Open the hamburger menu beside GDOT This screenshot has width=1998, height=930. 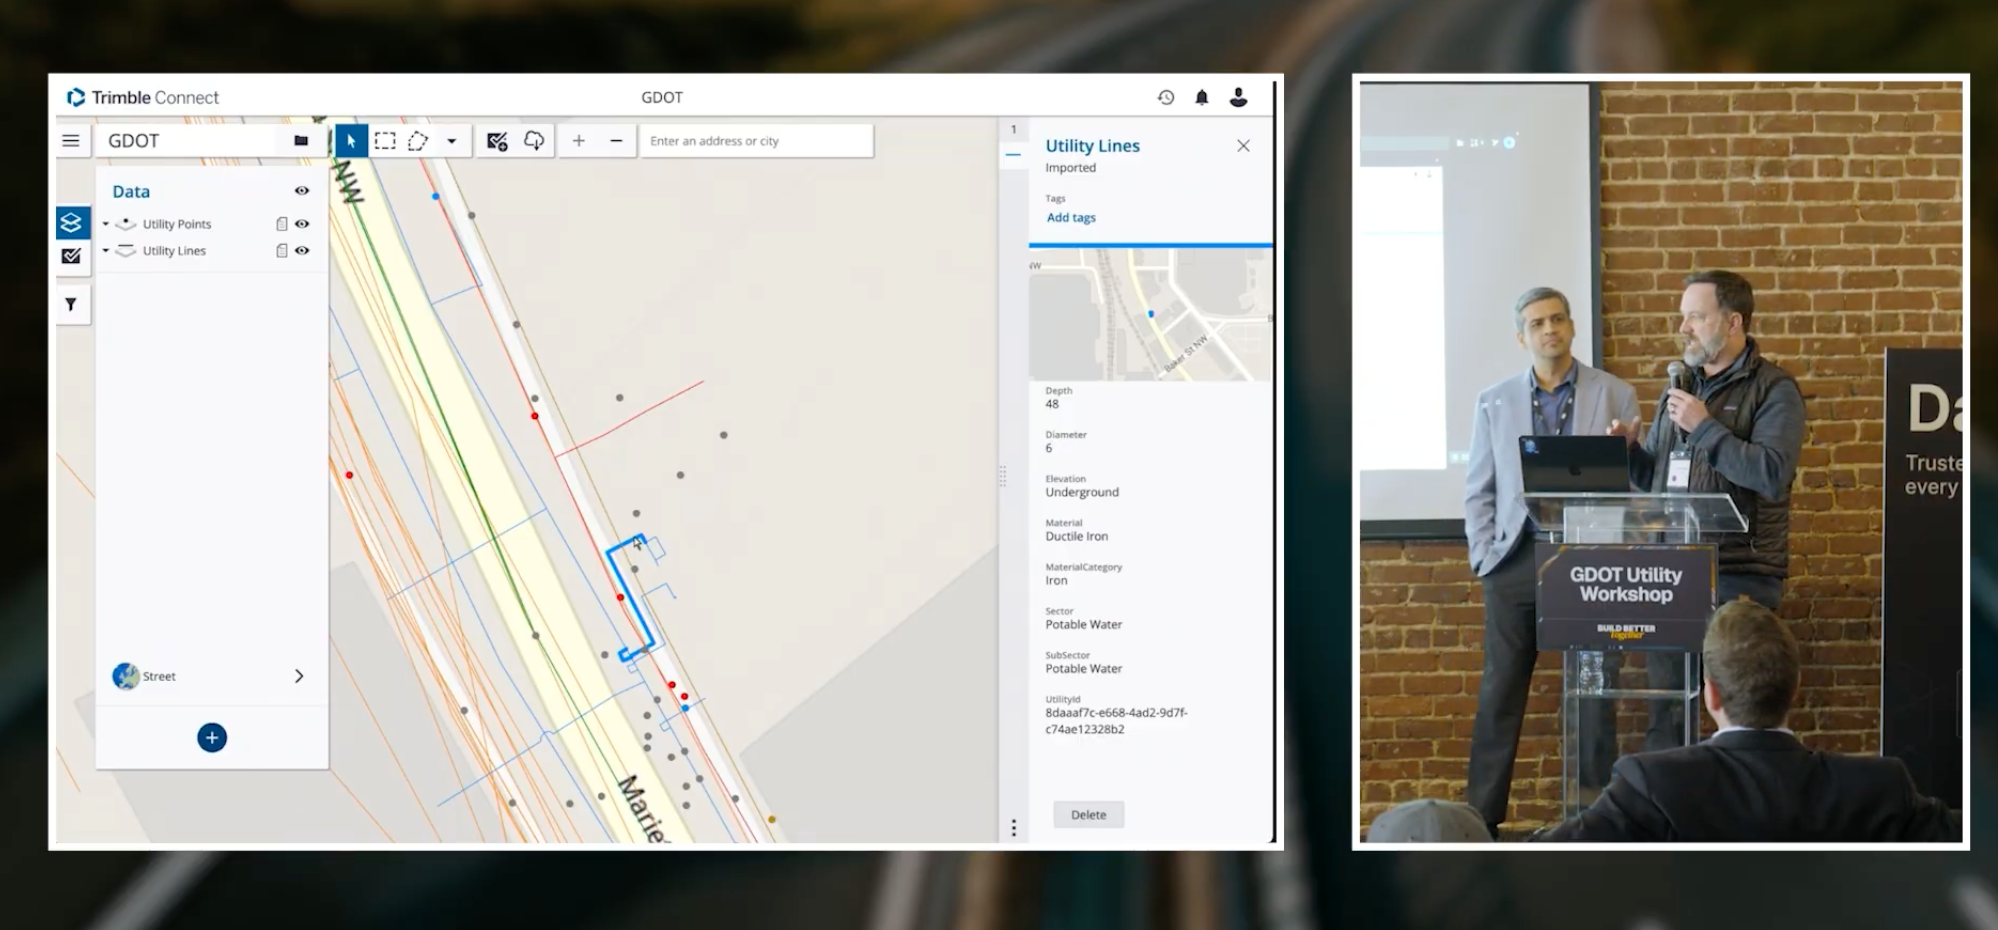point(71,141)
